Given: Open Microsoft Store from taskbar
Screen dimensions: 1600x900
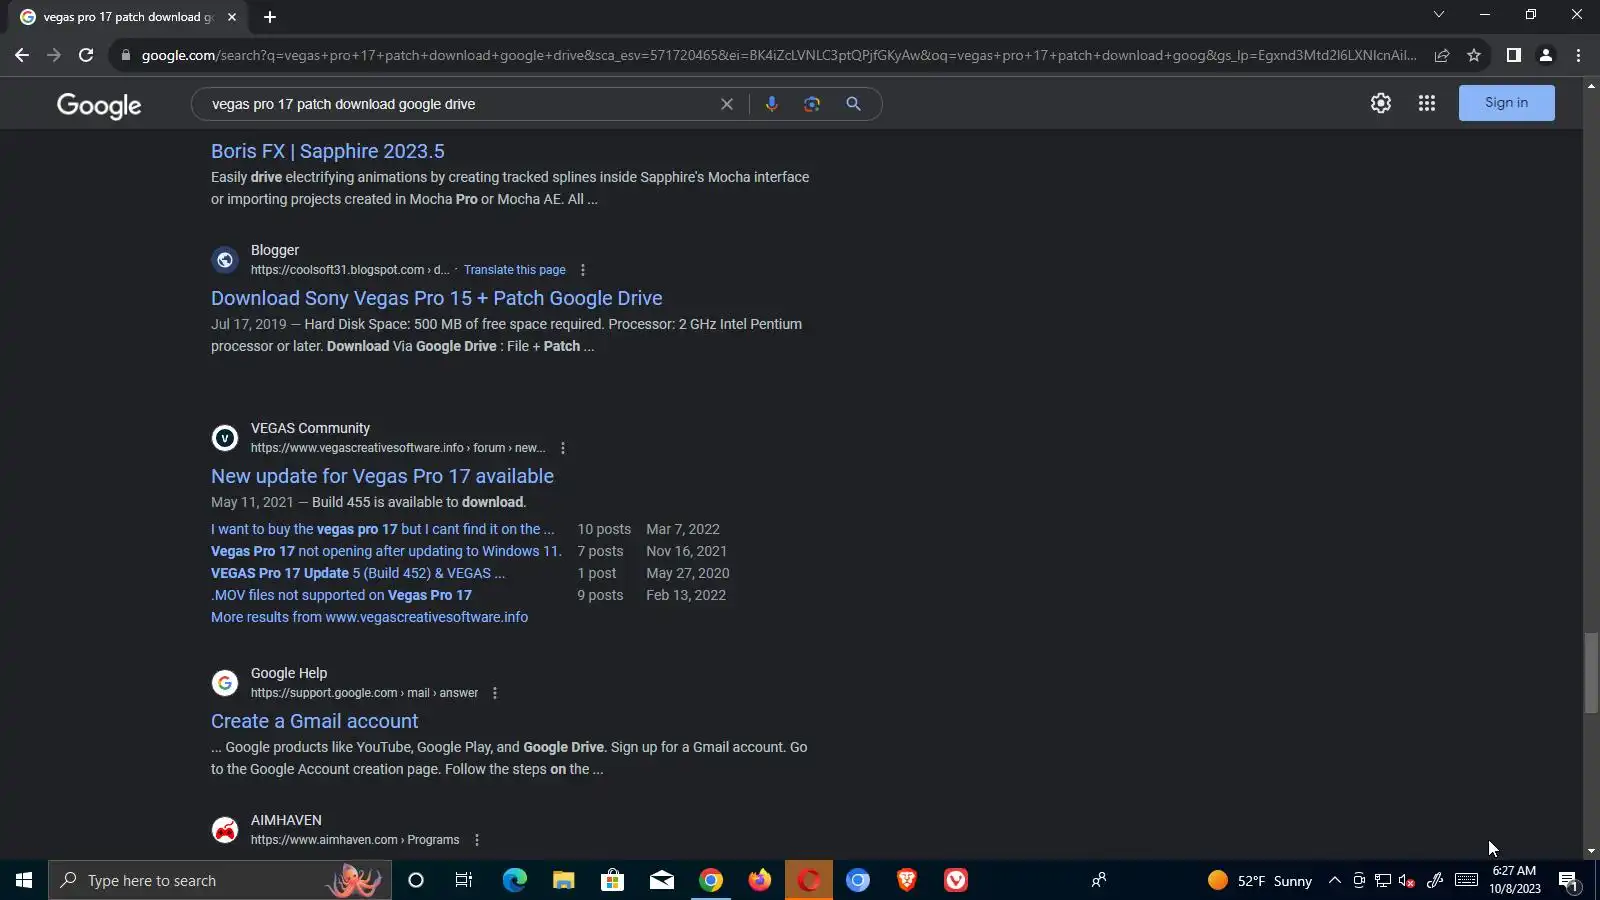Looking at the screenshot, I should 612,880.
